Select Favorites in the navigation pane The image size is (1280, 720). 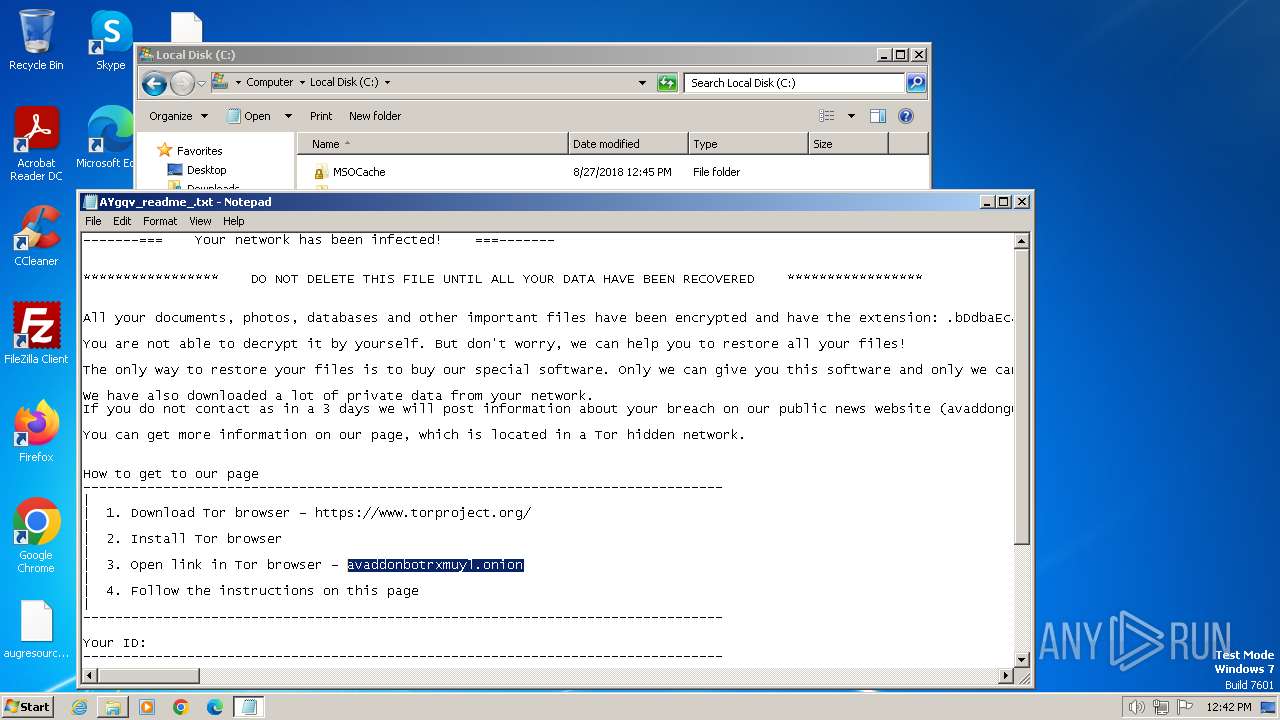point(199,151)
